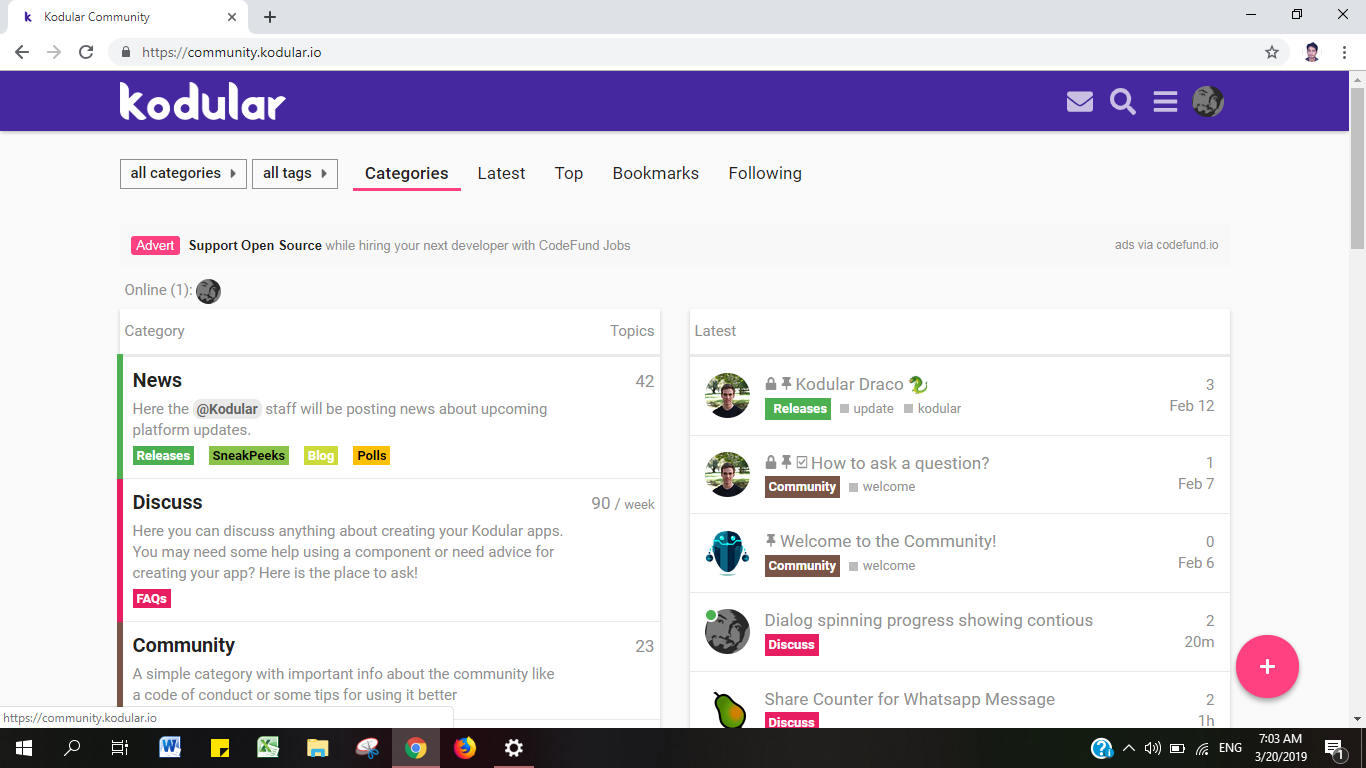Open the Kodular Draco topic
Image resolution: width=1366 pixels, height=768 pixels.
[x=849, y=384]
